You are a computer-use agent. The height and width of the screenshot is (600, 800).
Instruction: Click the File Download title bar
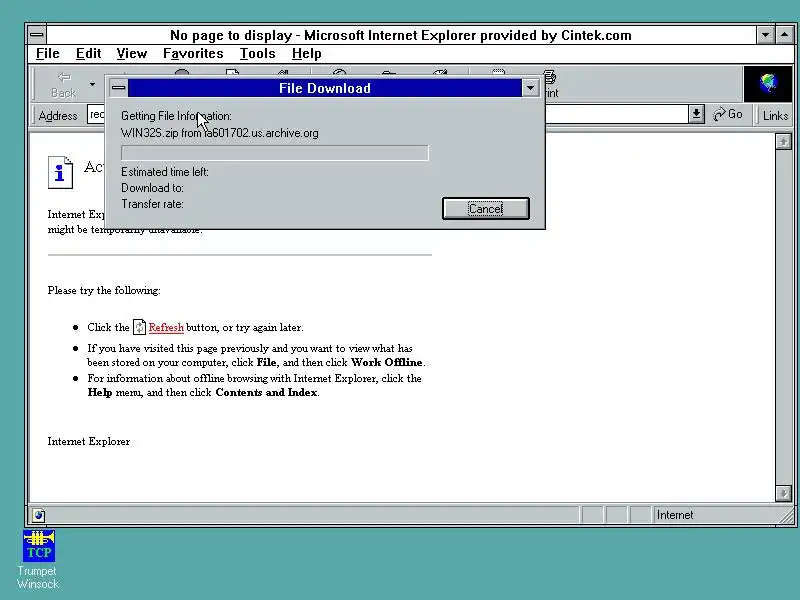point(324,88)
